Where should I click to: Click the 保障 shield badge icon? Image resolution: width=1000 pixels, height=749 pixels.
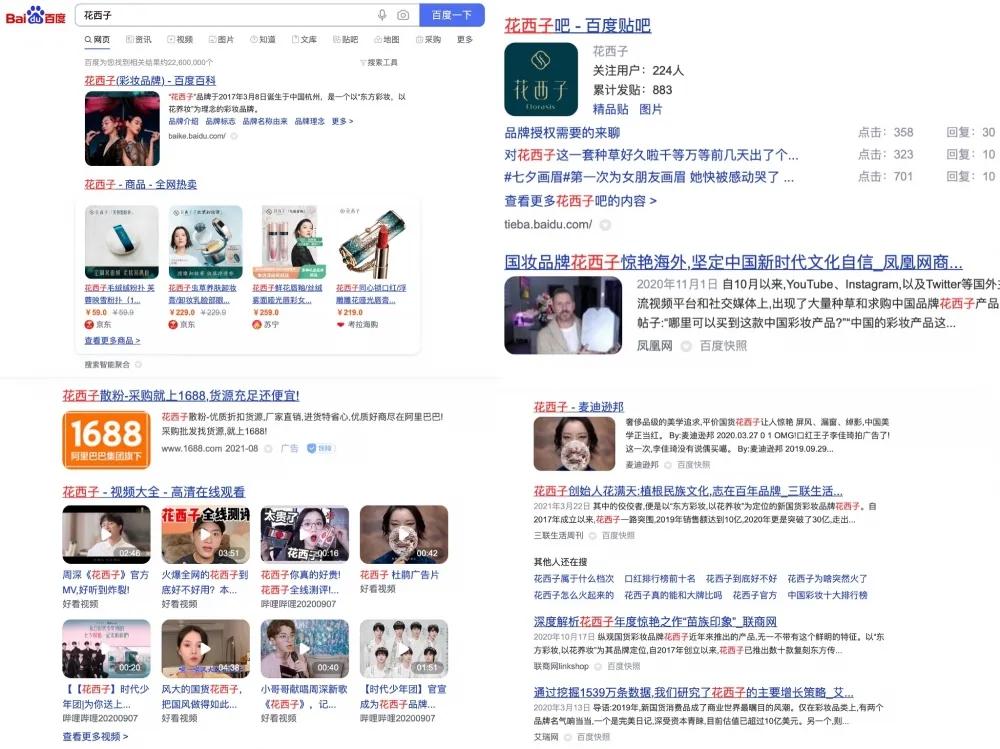pos(321,449)
